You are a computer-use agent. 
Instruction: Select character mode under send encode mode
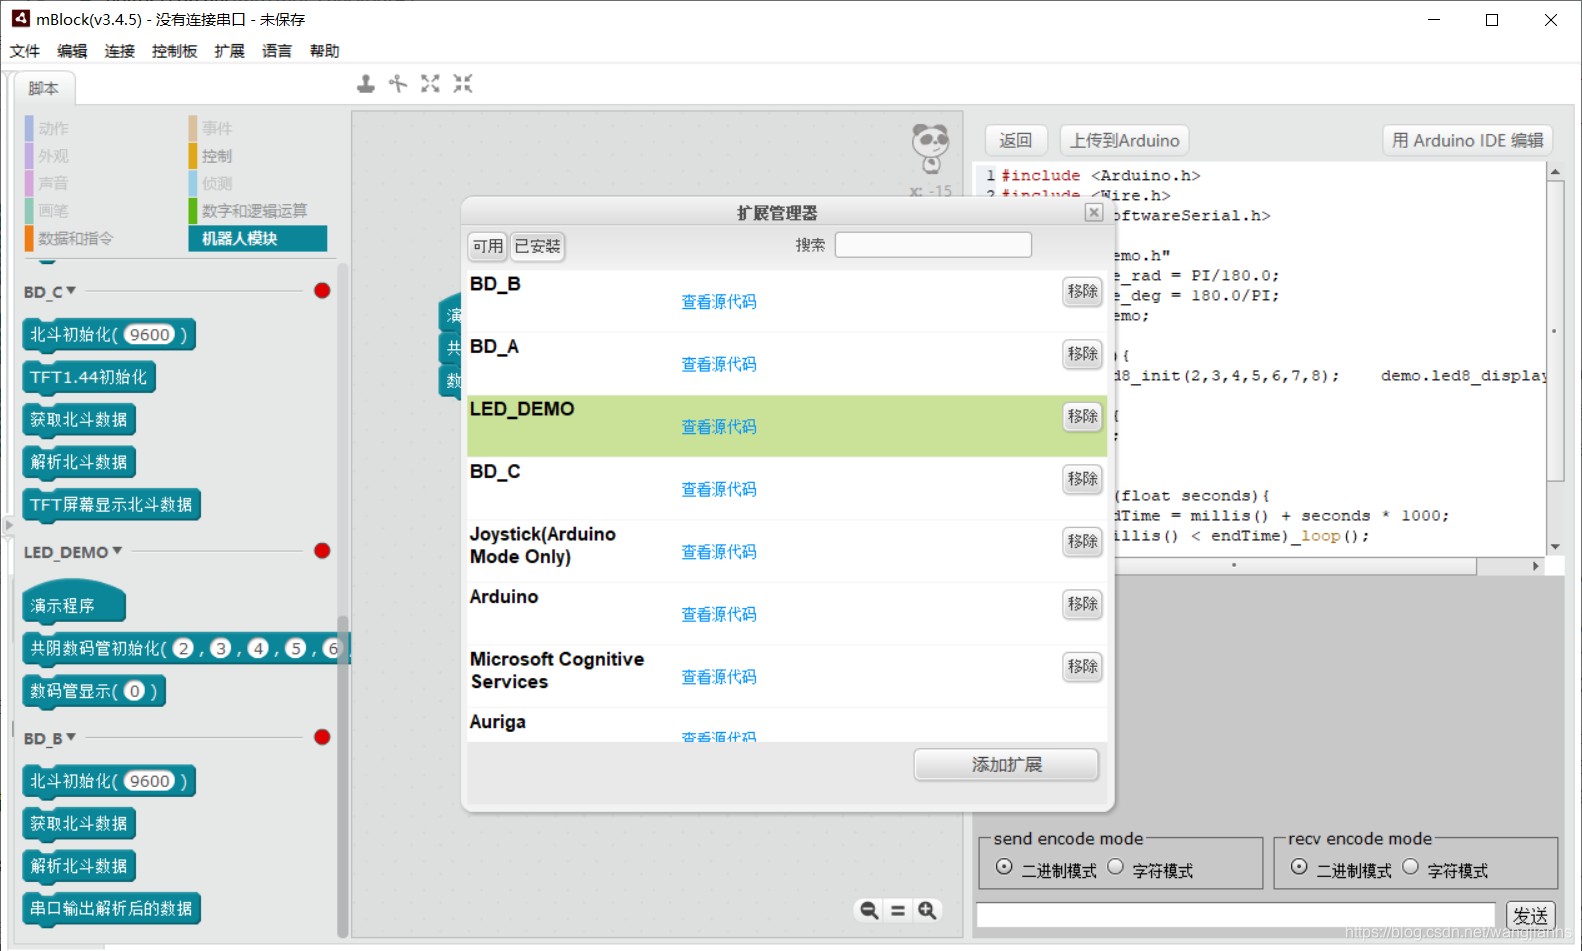[1115, 867]
